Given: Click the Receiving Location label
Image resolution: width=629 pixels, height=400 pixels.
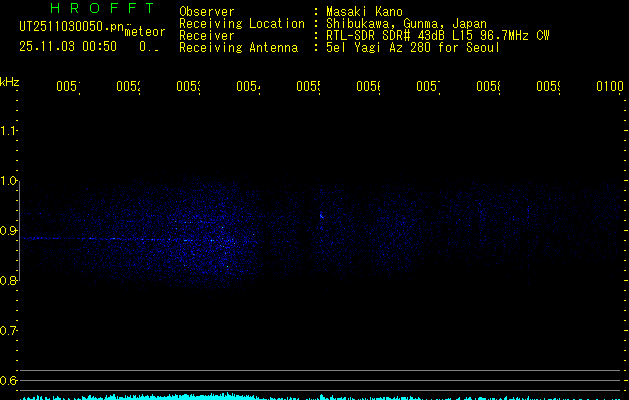Looking at the screenshot, I should point(242,24).
